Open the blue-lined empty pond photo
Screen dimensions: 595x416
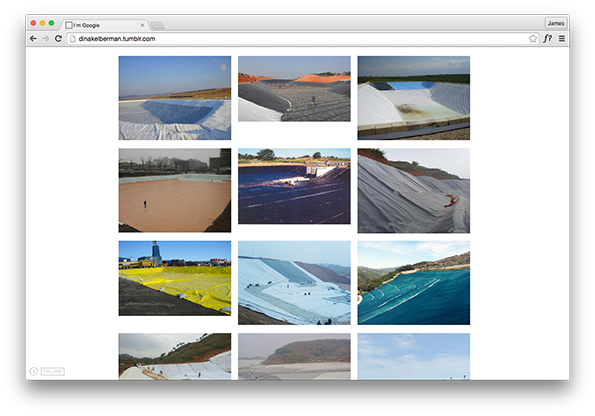pos(175,98)
